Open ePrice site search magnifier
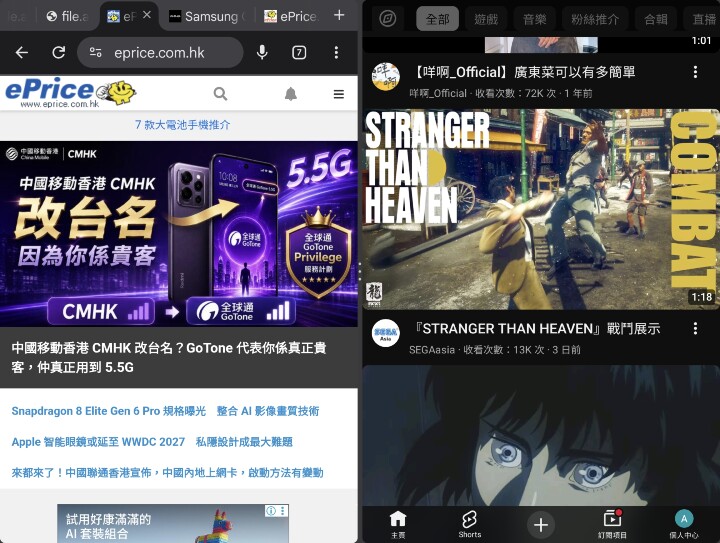This screenshot has width=720, height=543. tap(220, 94)
